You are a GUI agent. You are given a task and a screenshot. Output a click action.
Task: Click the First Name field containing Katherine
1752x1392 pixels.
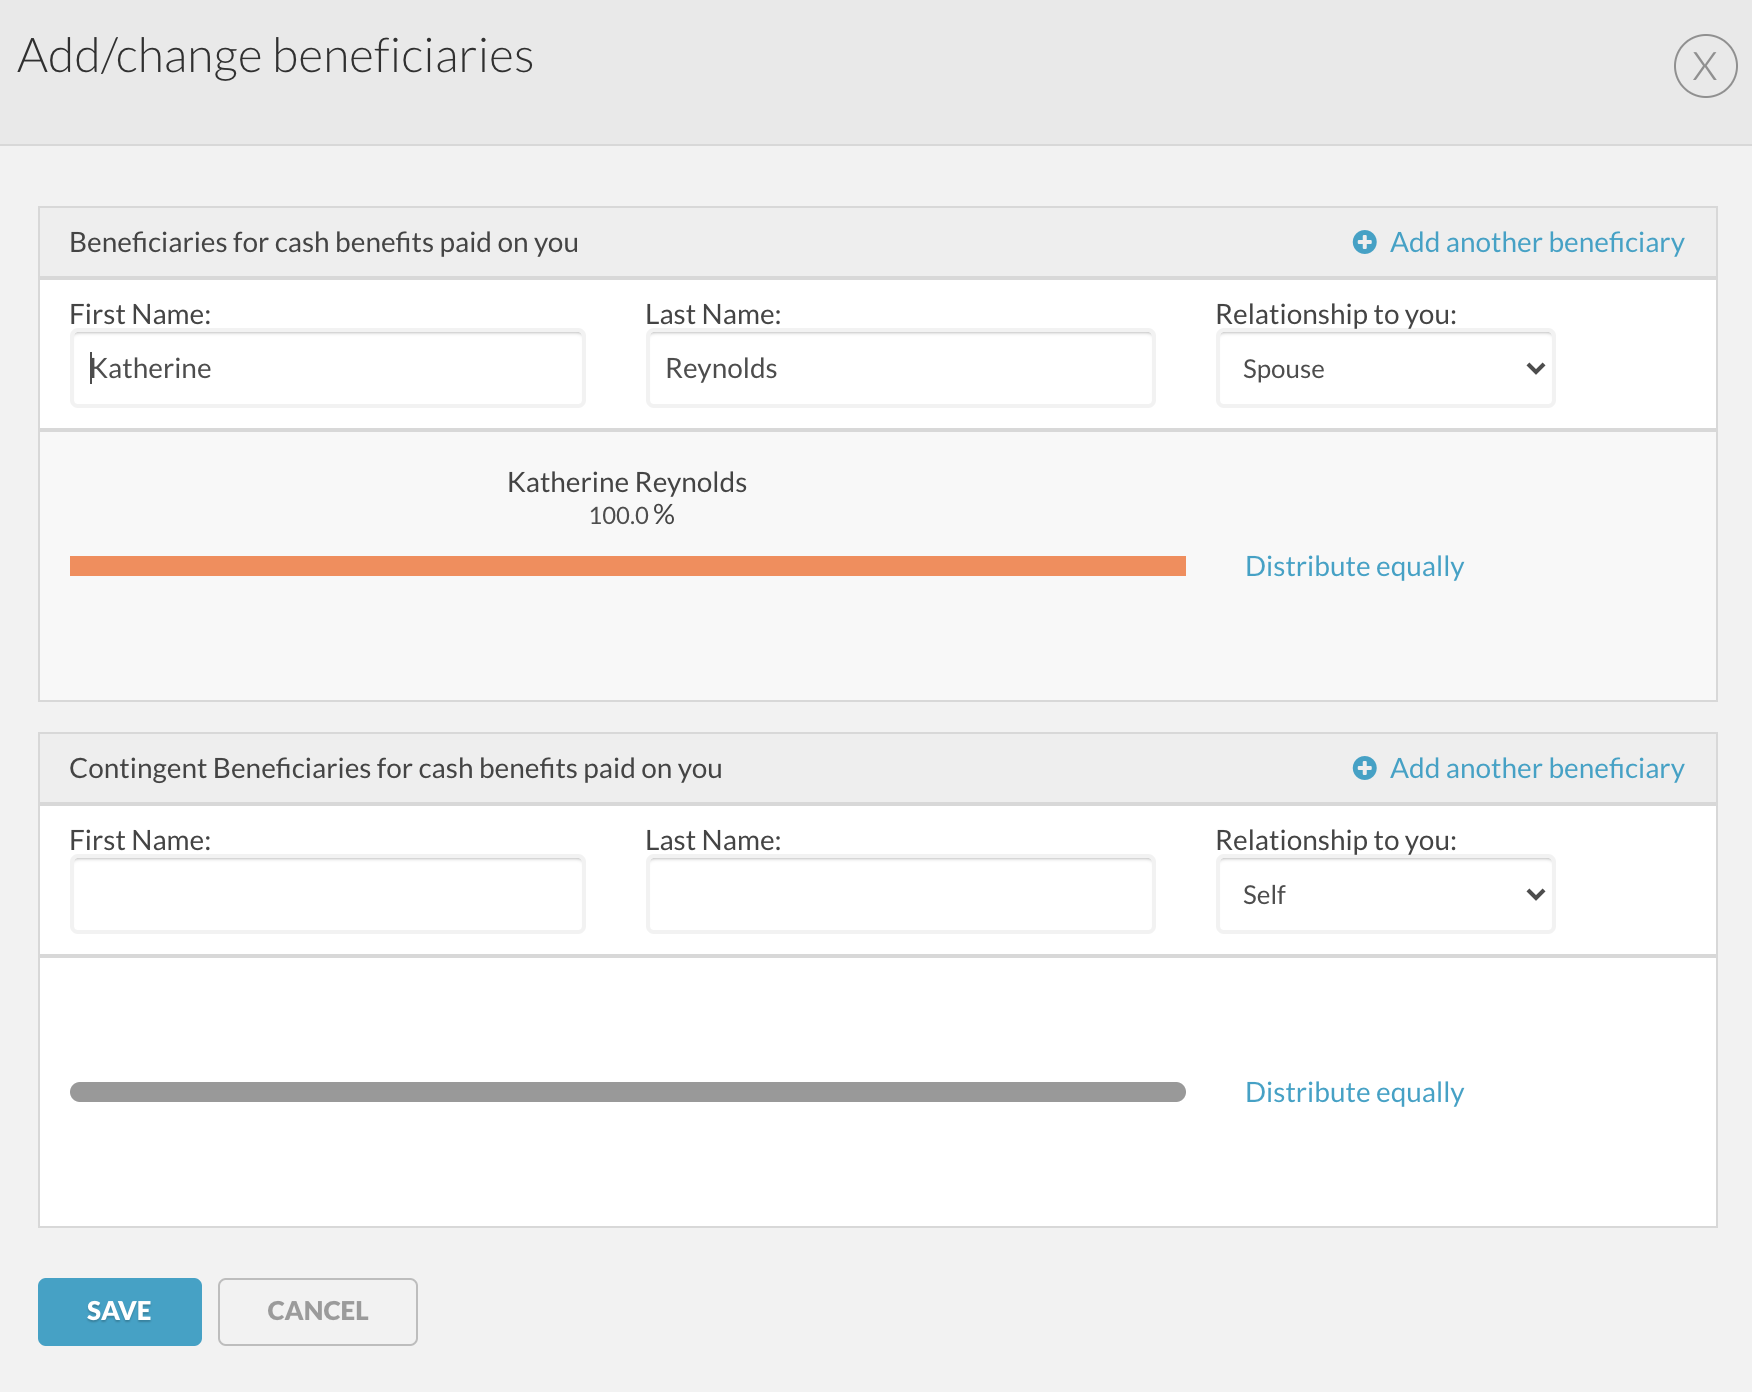328,369
